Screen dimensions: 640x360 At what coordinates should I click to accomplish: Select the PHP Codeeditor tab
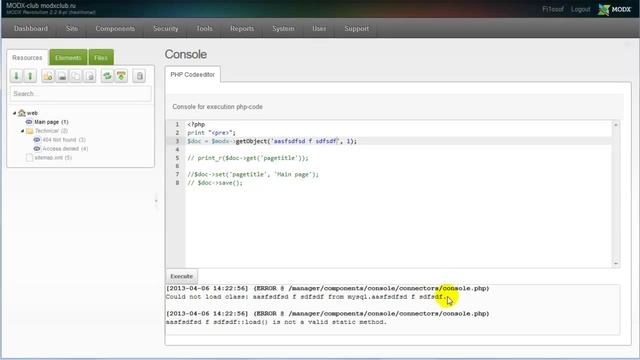point(193,75)
